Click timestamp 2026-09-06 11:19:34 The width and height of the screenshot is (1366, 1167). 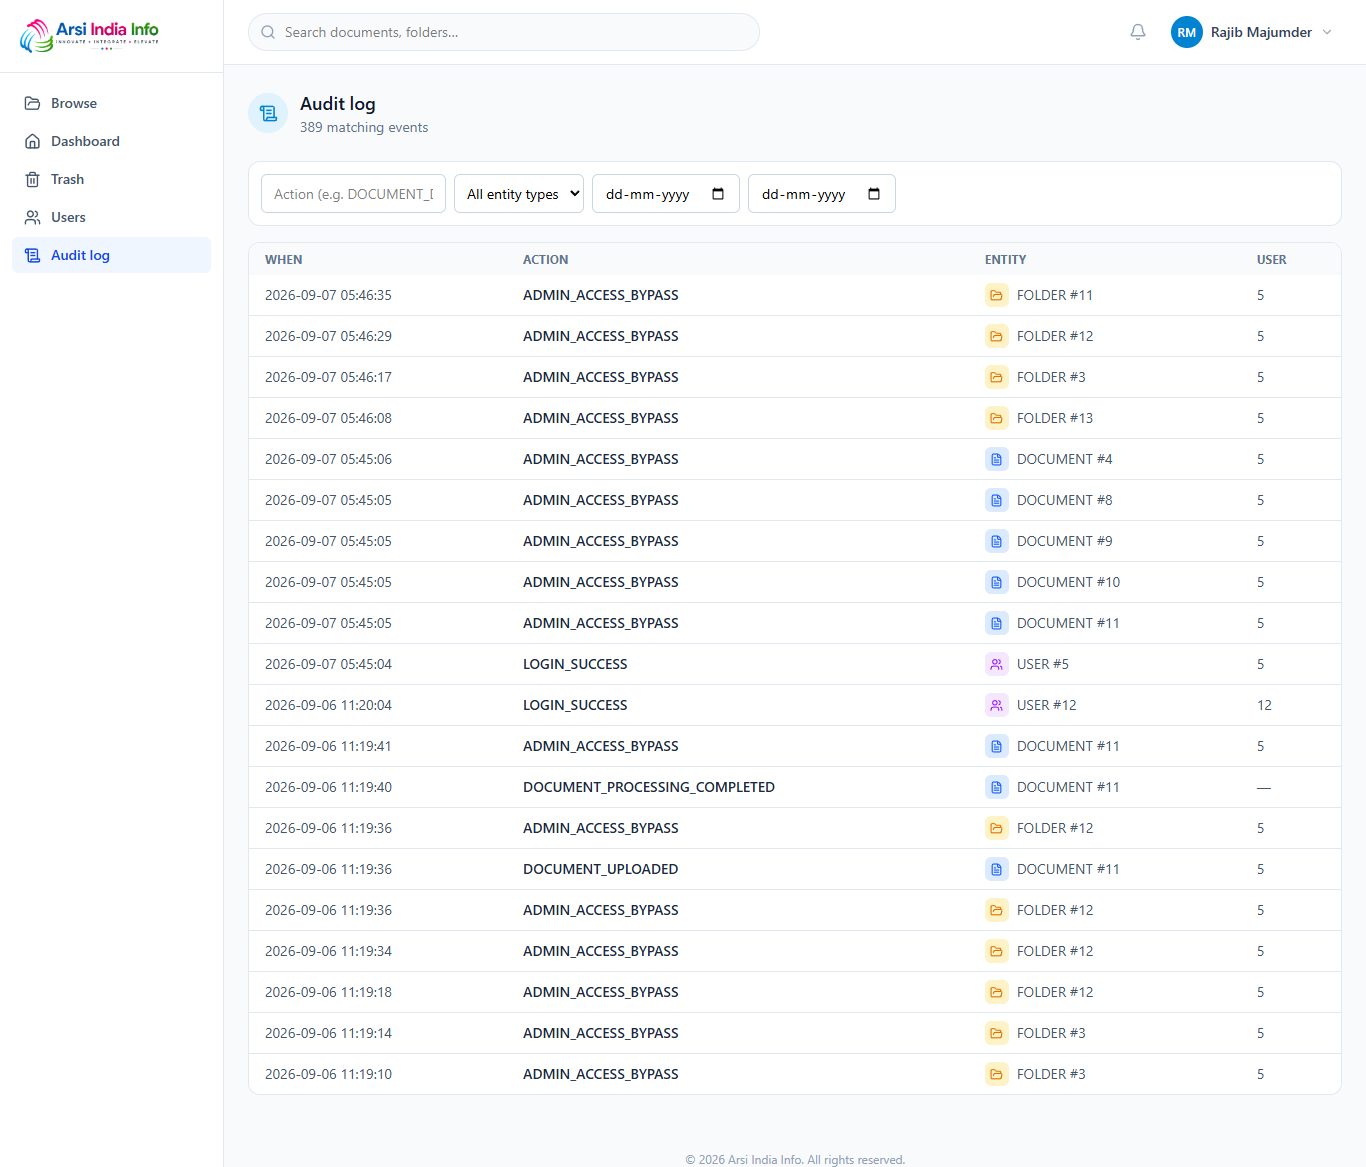[328, 951]
